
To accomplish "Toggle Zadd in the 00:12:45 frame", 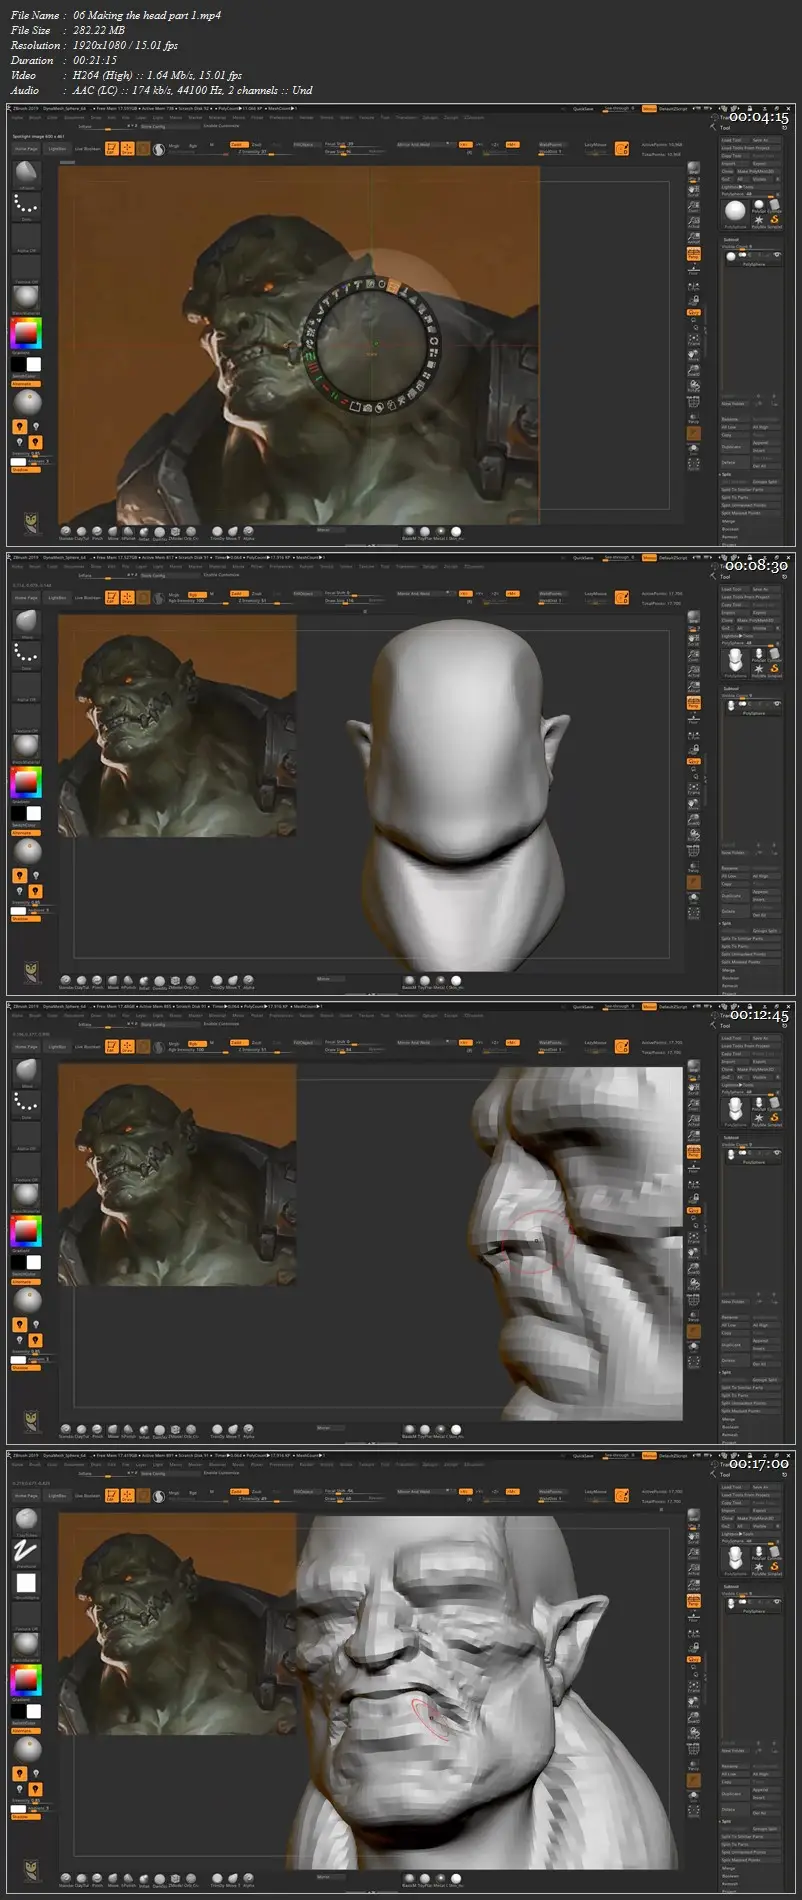I will [238, 1043].
